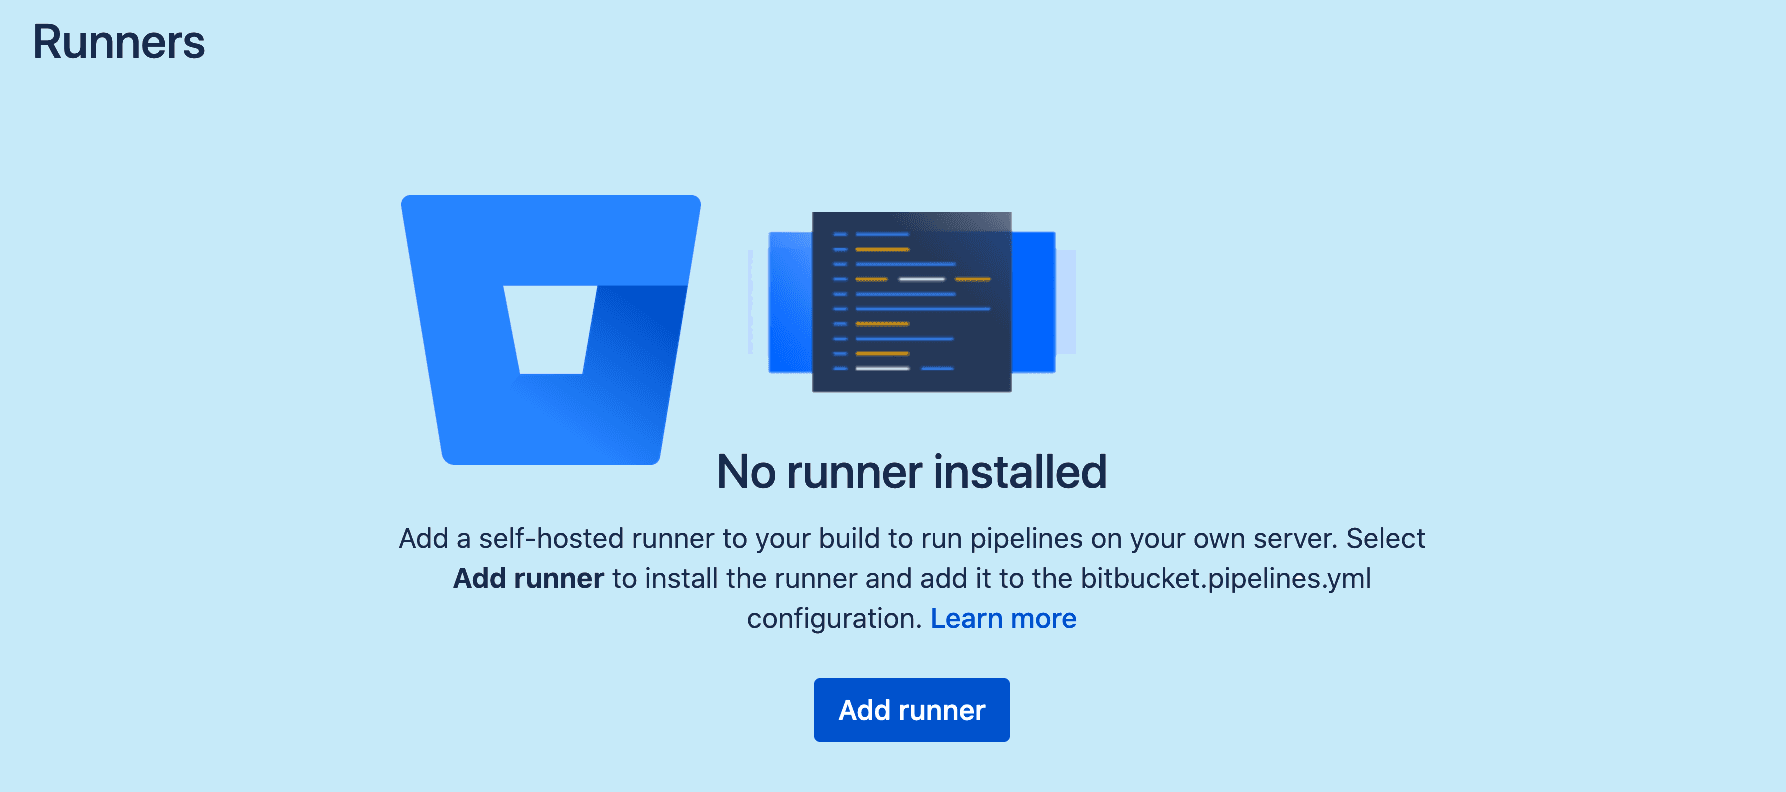Click the top orange line in code illustration
1786x792 pixels.
882,249
